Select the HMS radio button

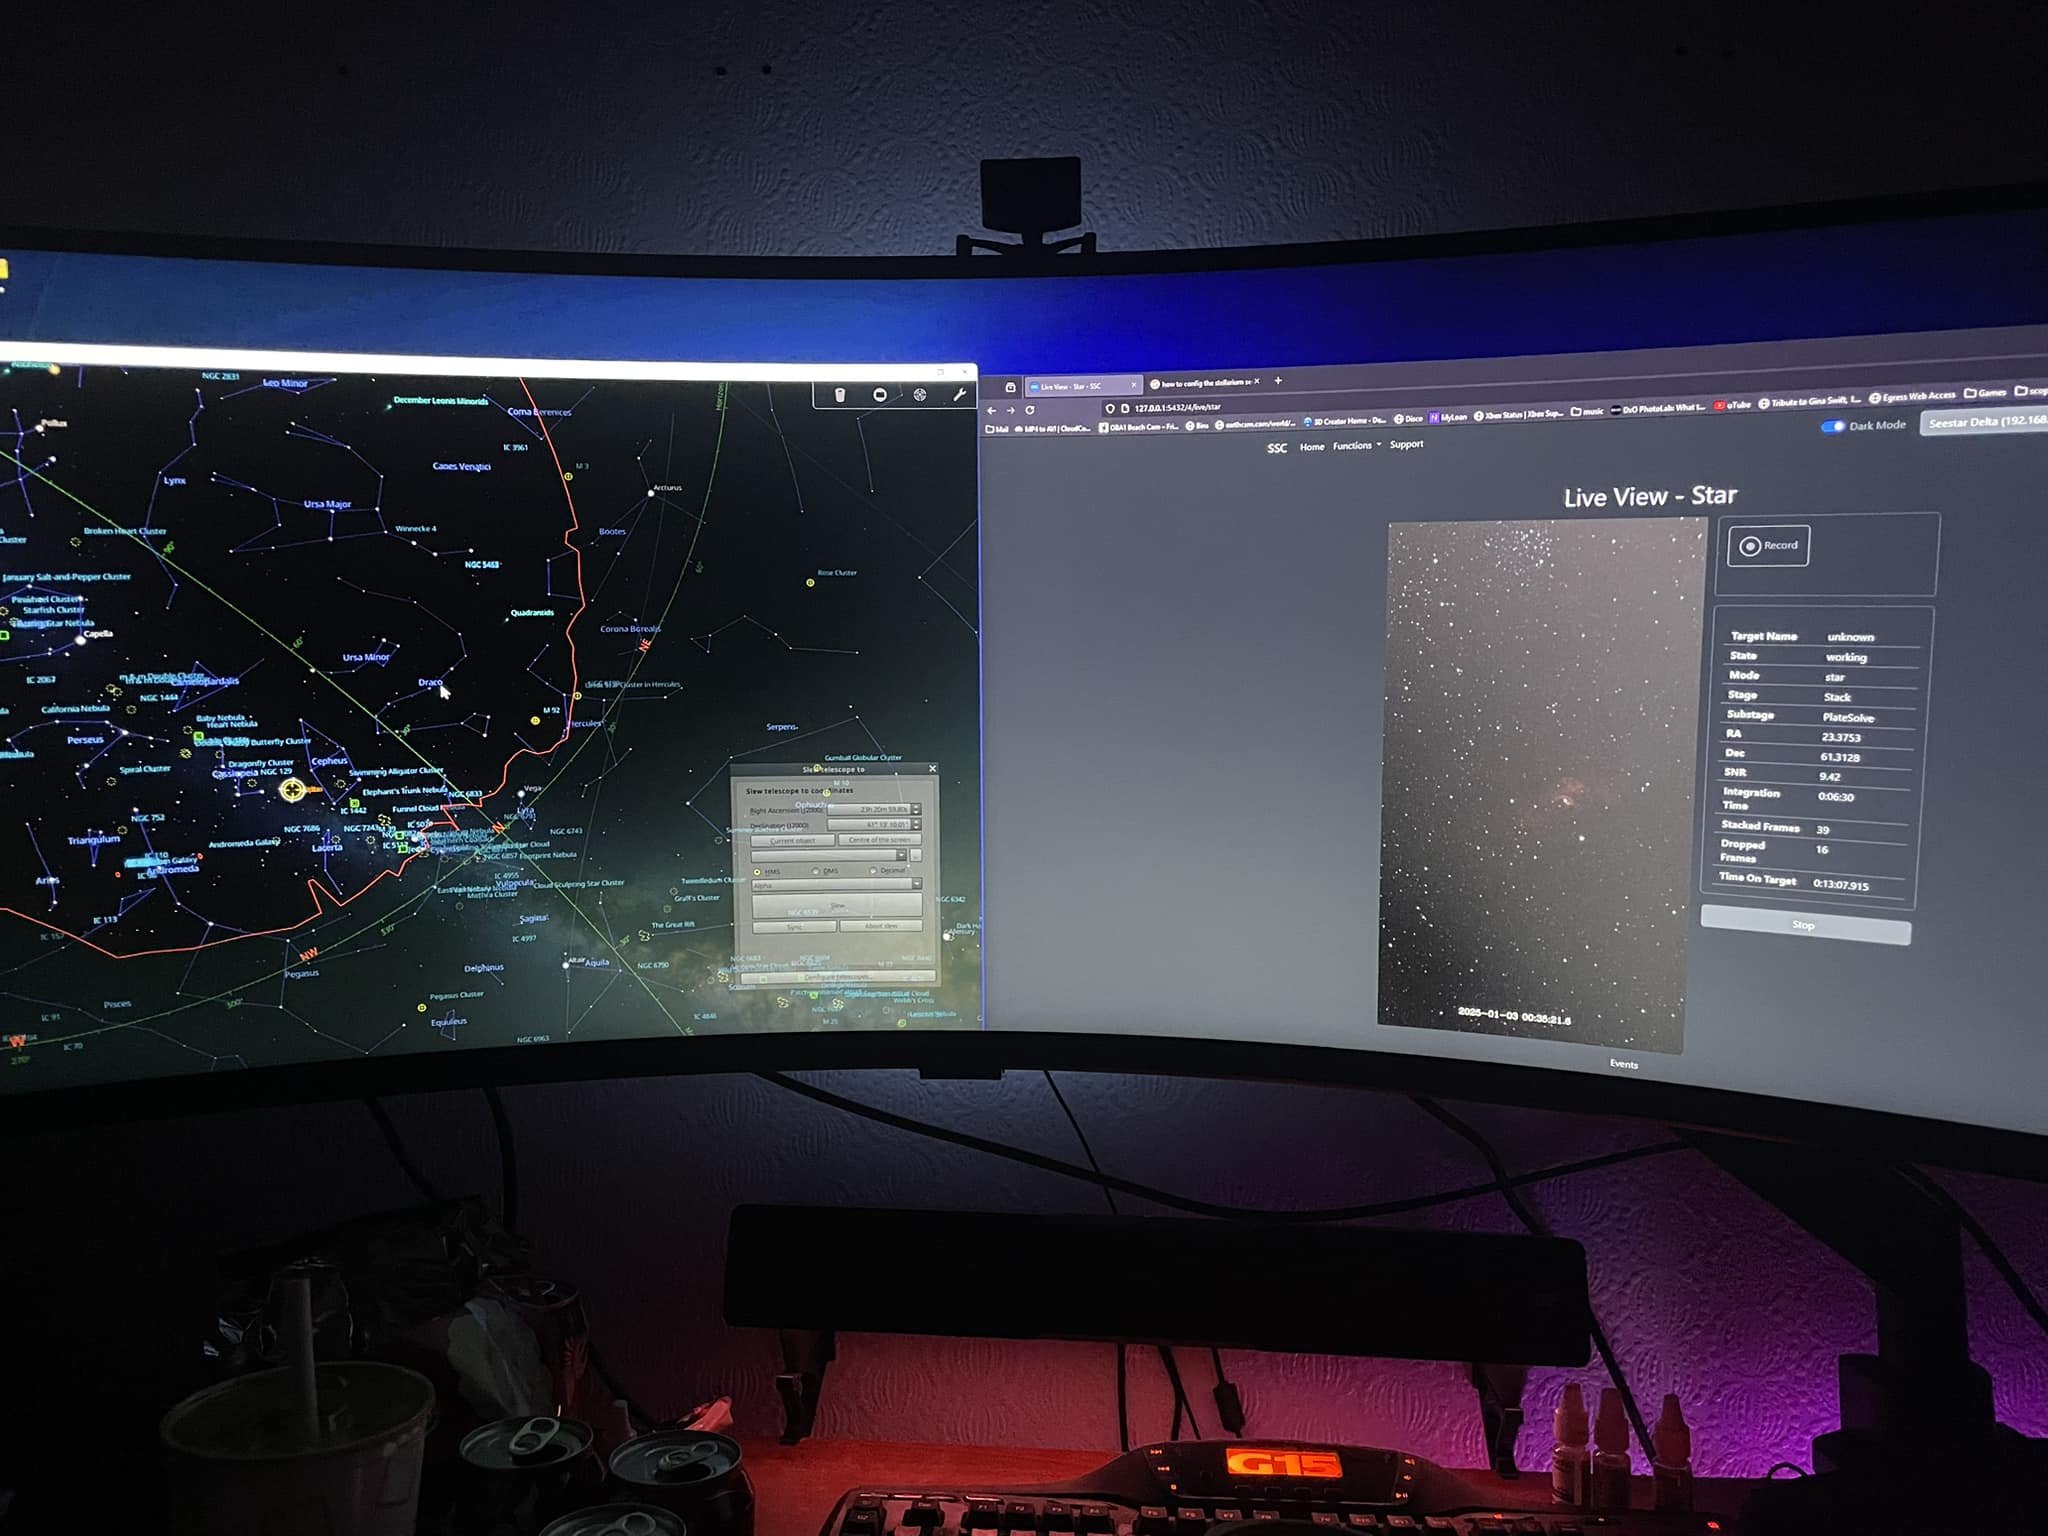coord(757,872)
